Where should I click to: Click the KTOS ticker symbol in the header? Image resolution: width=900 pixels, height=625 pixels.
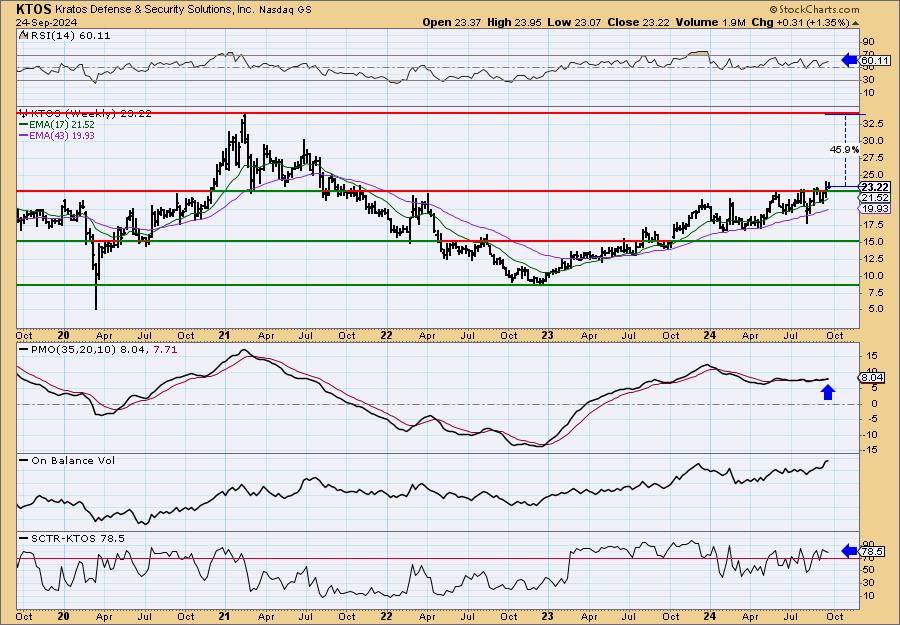(34, 9)
